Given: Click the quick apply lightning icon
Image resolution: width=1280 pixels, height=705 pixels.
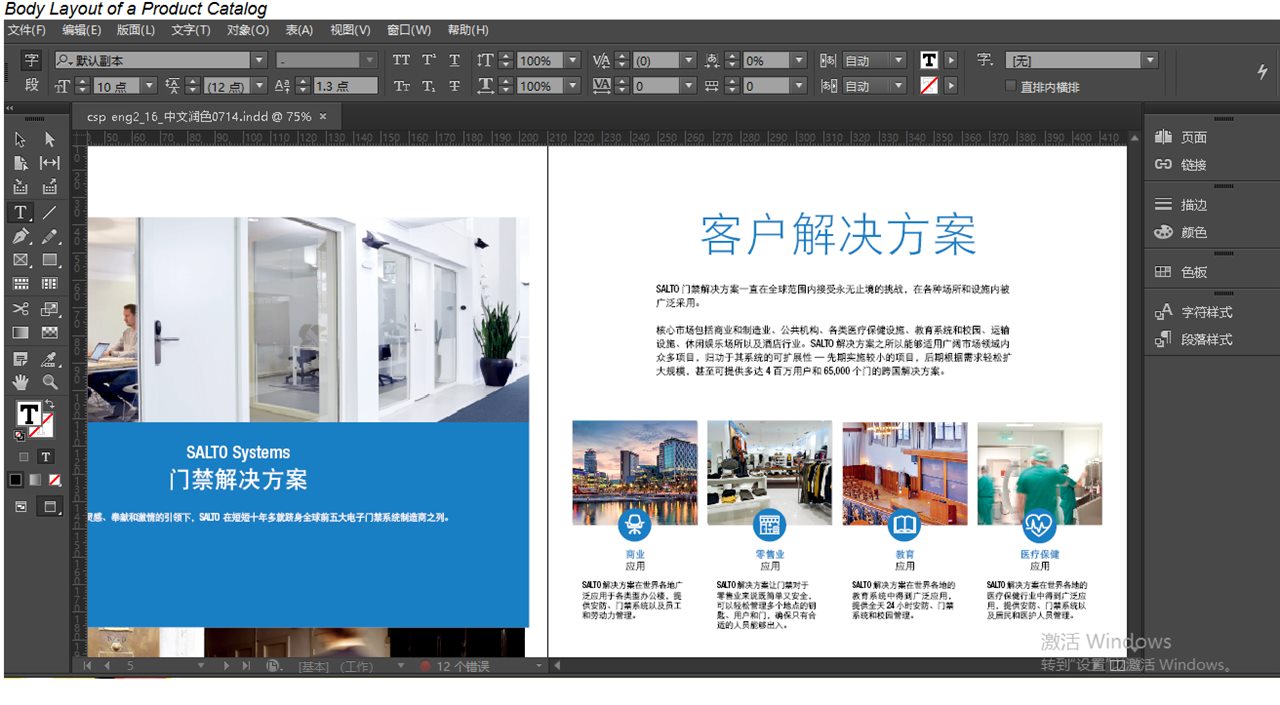Looking at the screenshot, I should click(x=1262, y=73).
